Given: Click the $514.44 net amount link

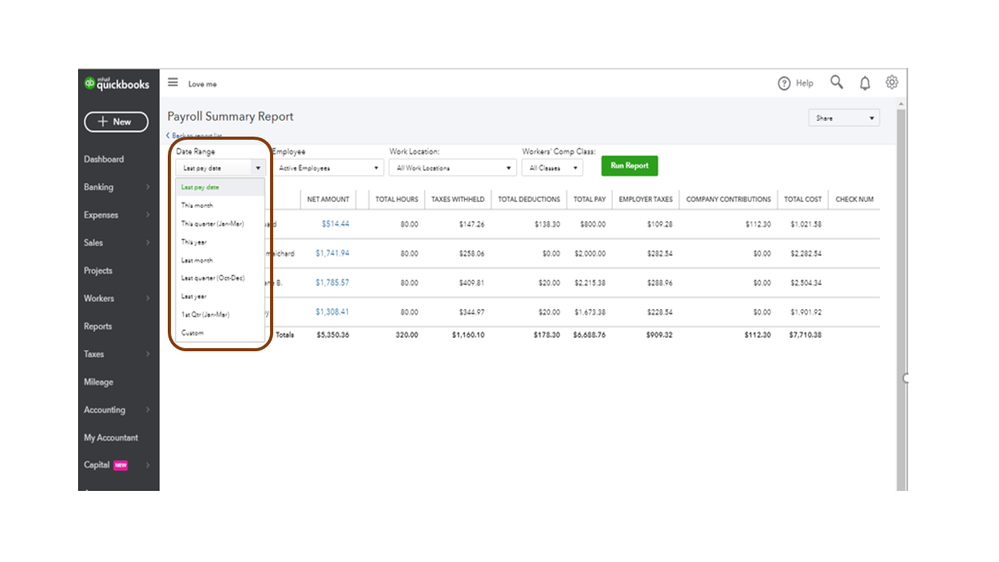Looking at the screenshot, I should [x=335, y=224].
